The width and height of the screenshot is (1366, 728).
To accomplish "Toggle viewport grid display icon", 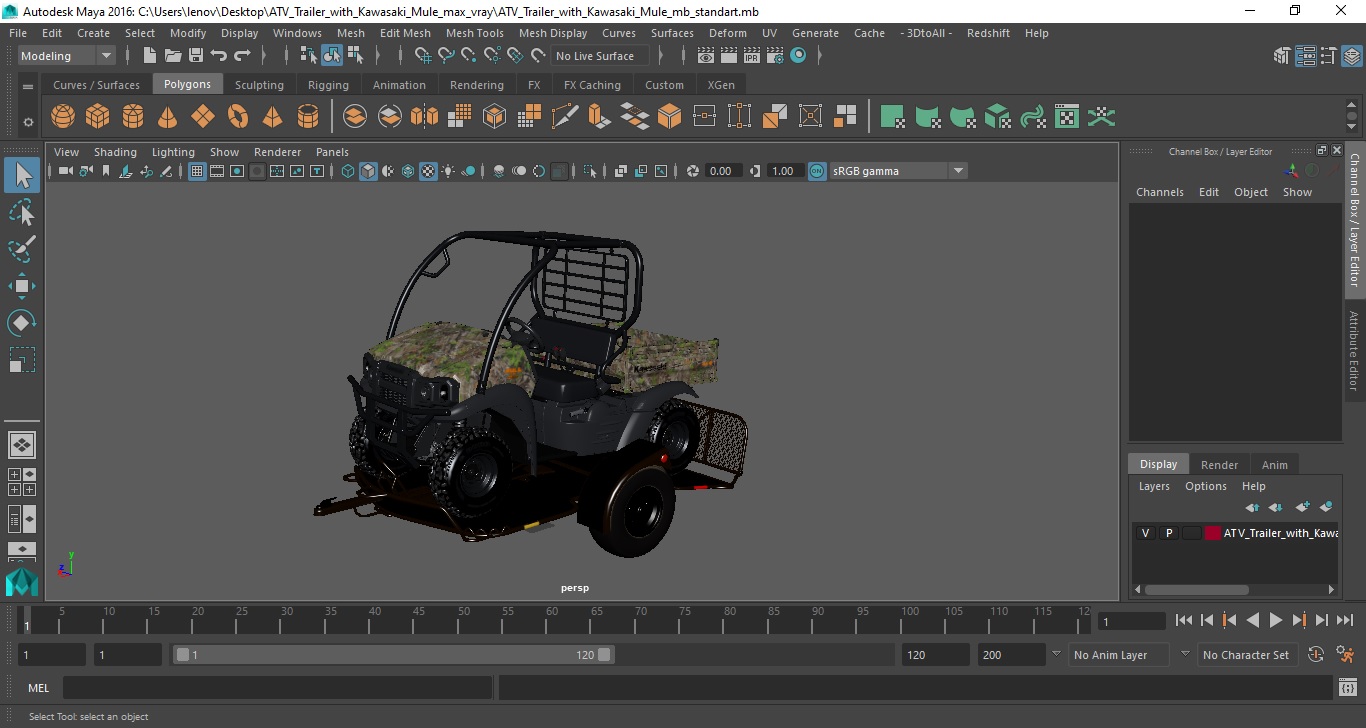I will pos(197,171).
